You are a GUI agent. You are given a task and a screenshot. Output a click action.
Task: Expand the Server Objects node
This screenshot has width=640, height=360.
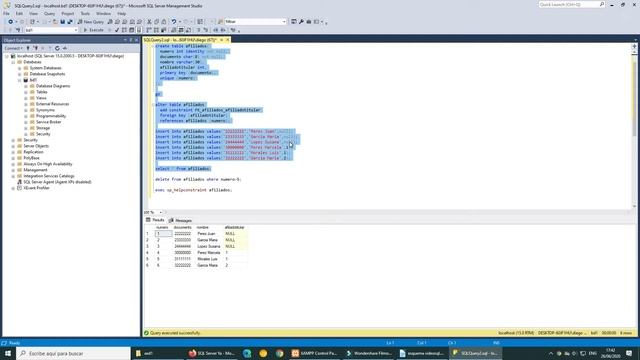[x=13, y=146]
